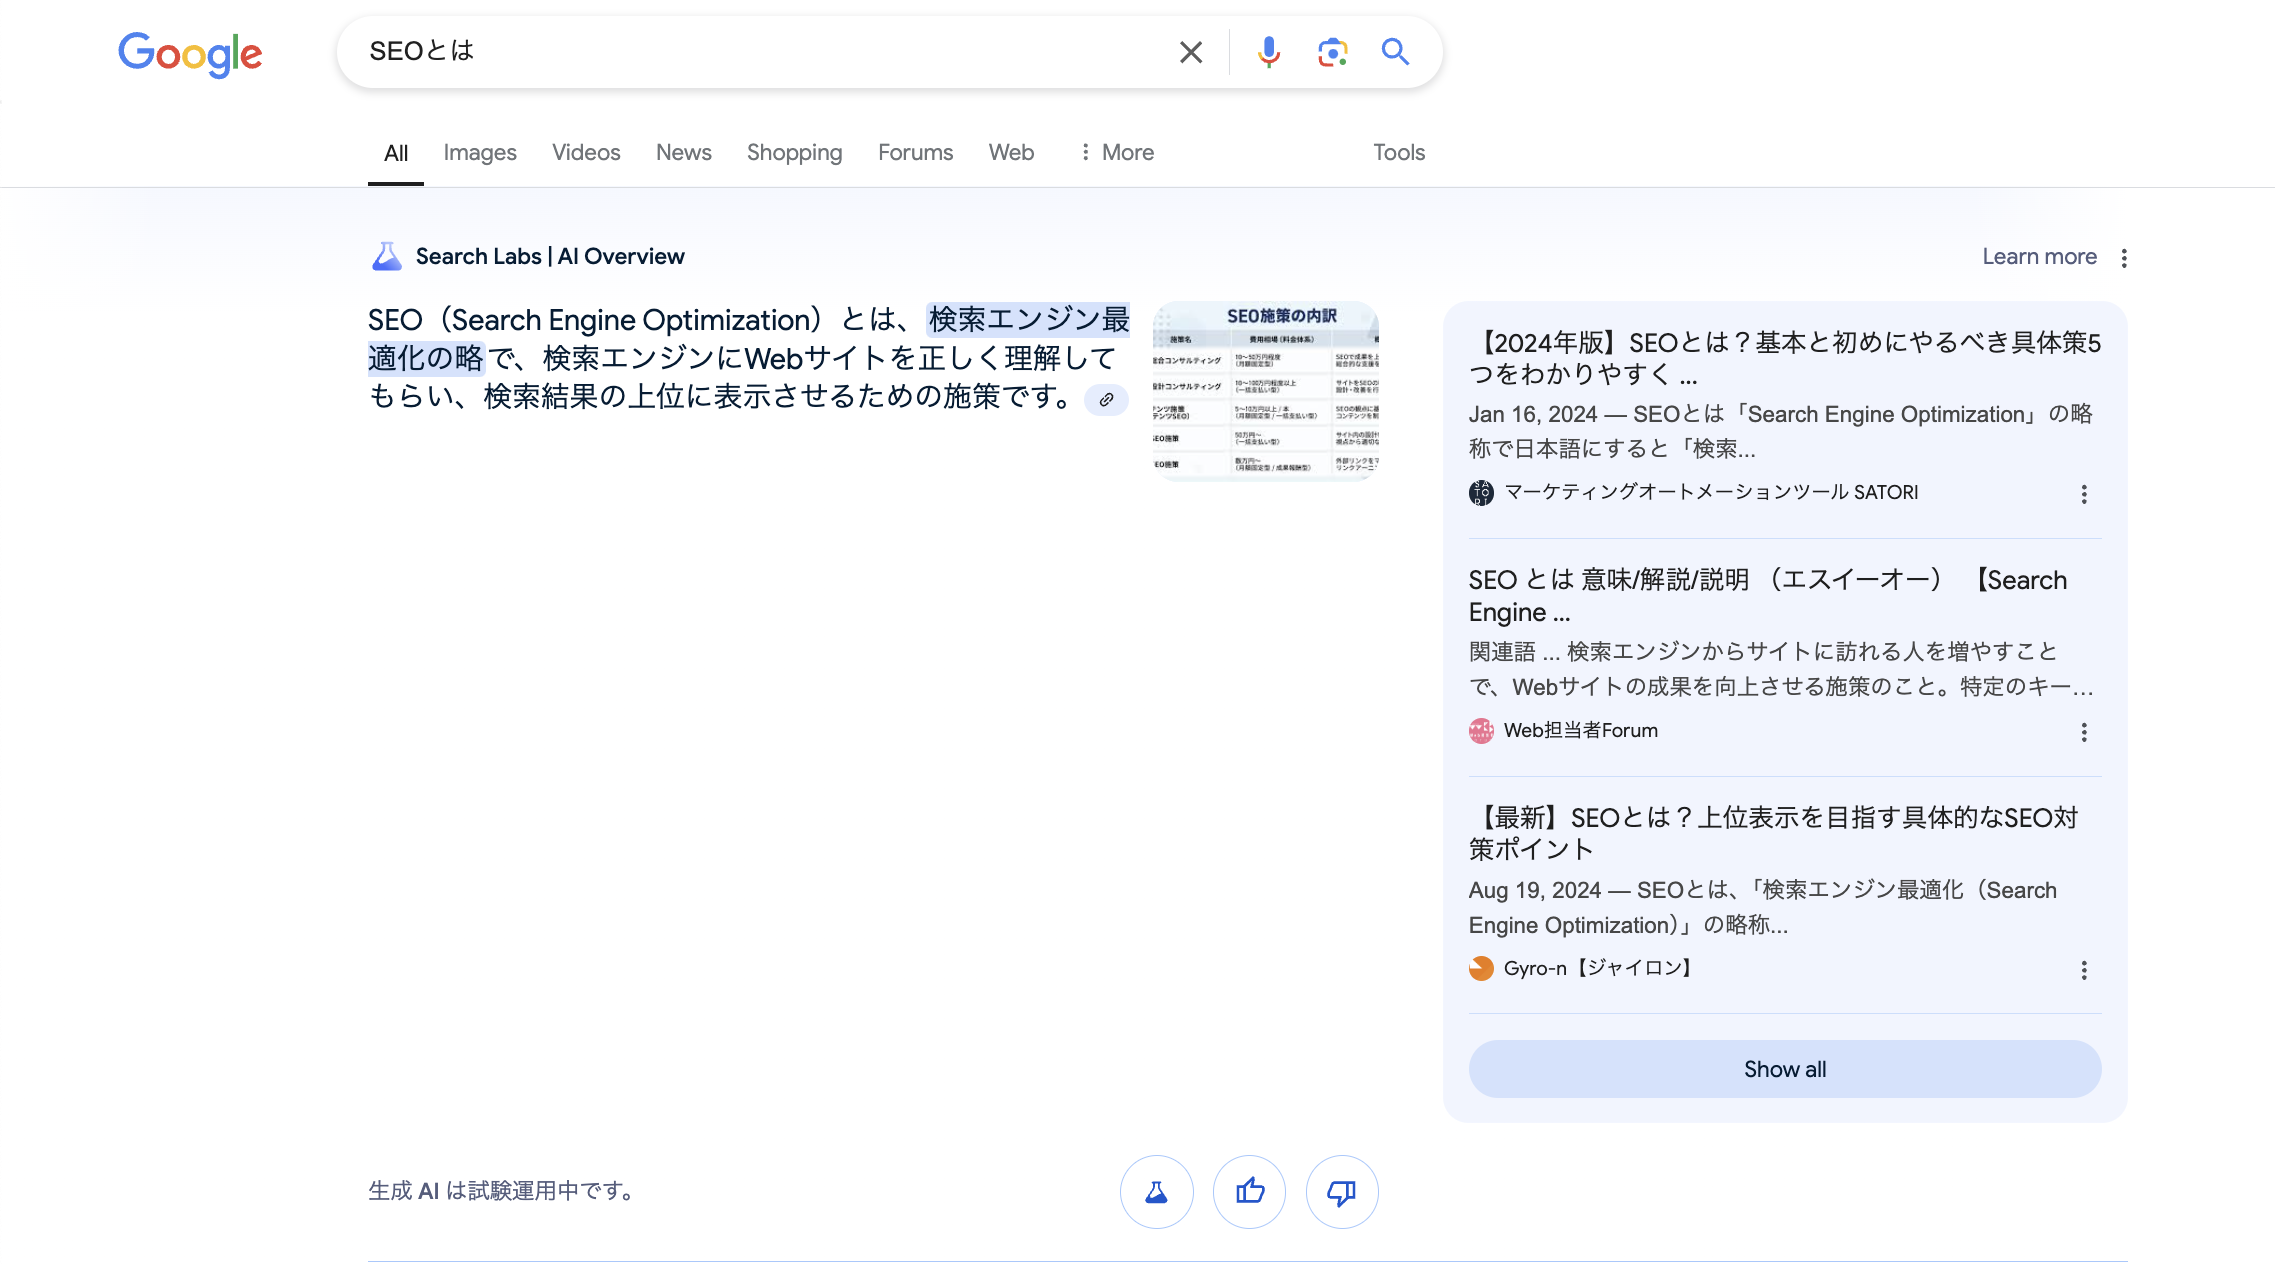Click the microphone icon for voice search

pyautogui.click(x=1268, y=51)
